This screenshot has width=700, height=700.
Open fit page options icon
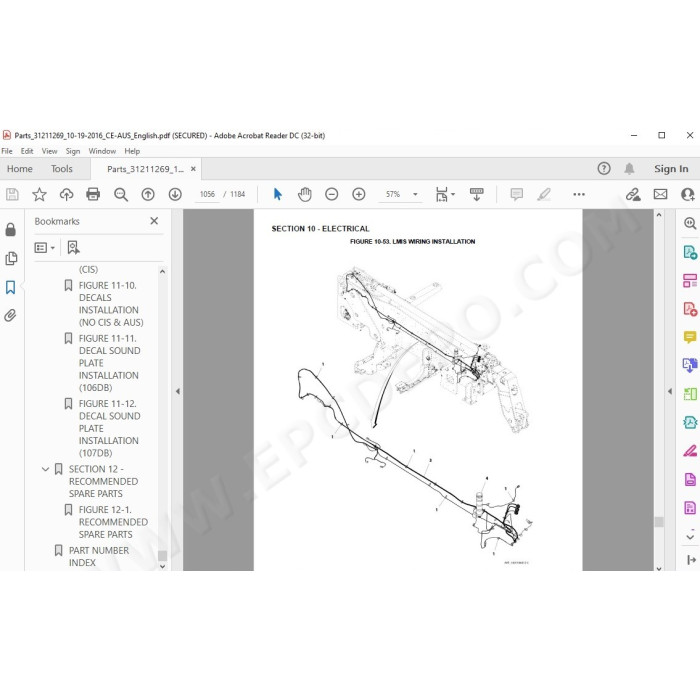pos(445,194)
